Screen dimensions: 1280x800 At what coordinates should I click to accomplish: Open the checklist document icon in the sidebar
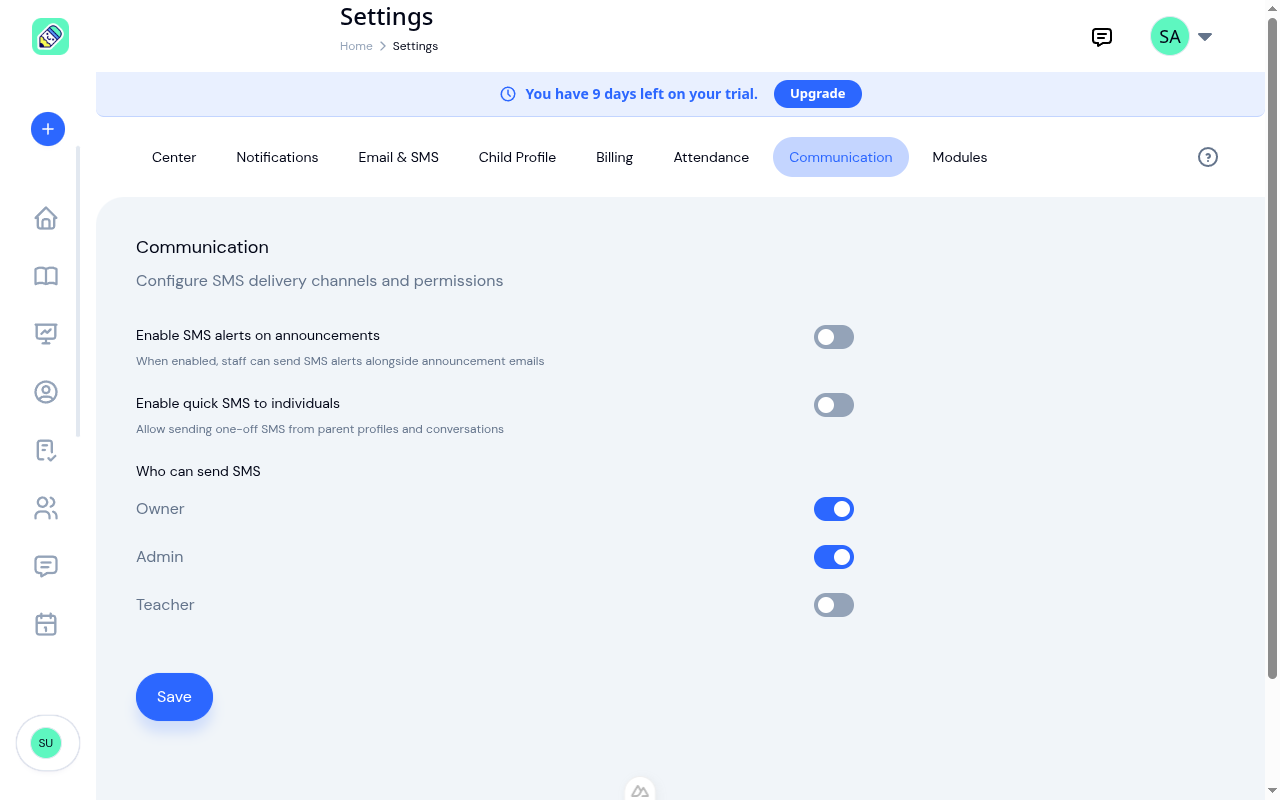pos(46,450)
